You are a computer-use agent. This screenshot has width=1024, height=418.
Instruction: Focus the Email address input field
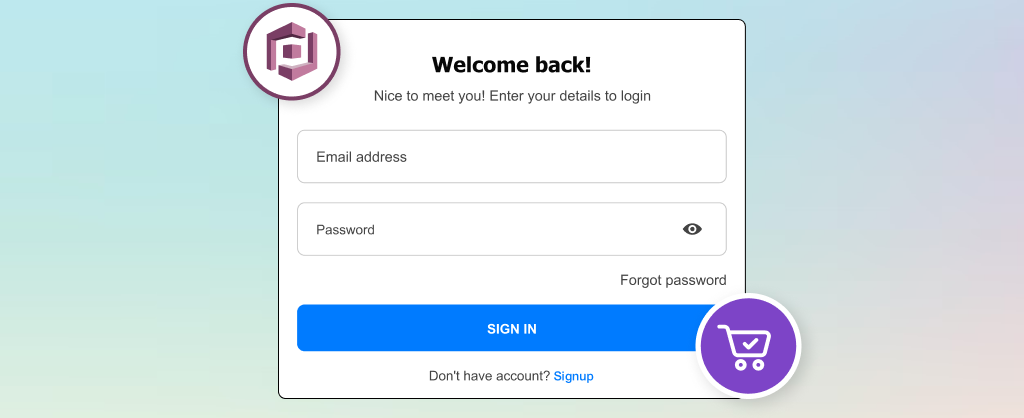click(x=511, y=157)
